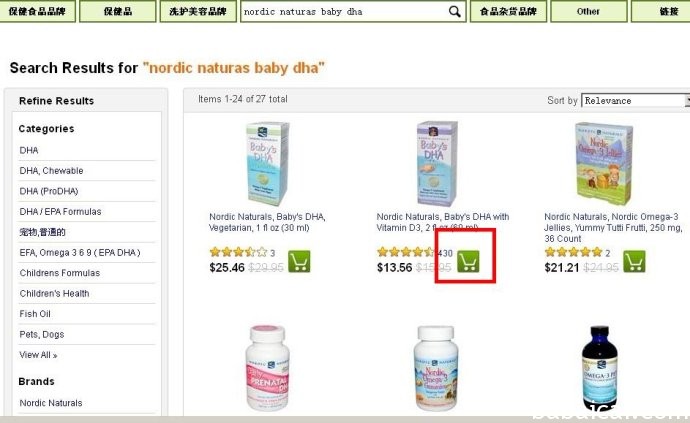The height and width of the screenshot is (423, 690).
Task: Click star rating of Omega-3 Jellies
Action: coord(573,252)
